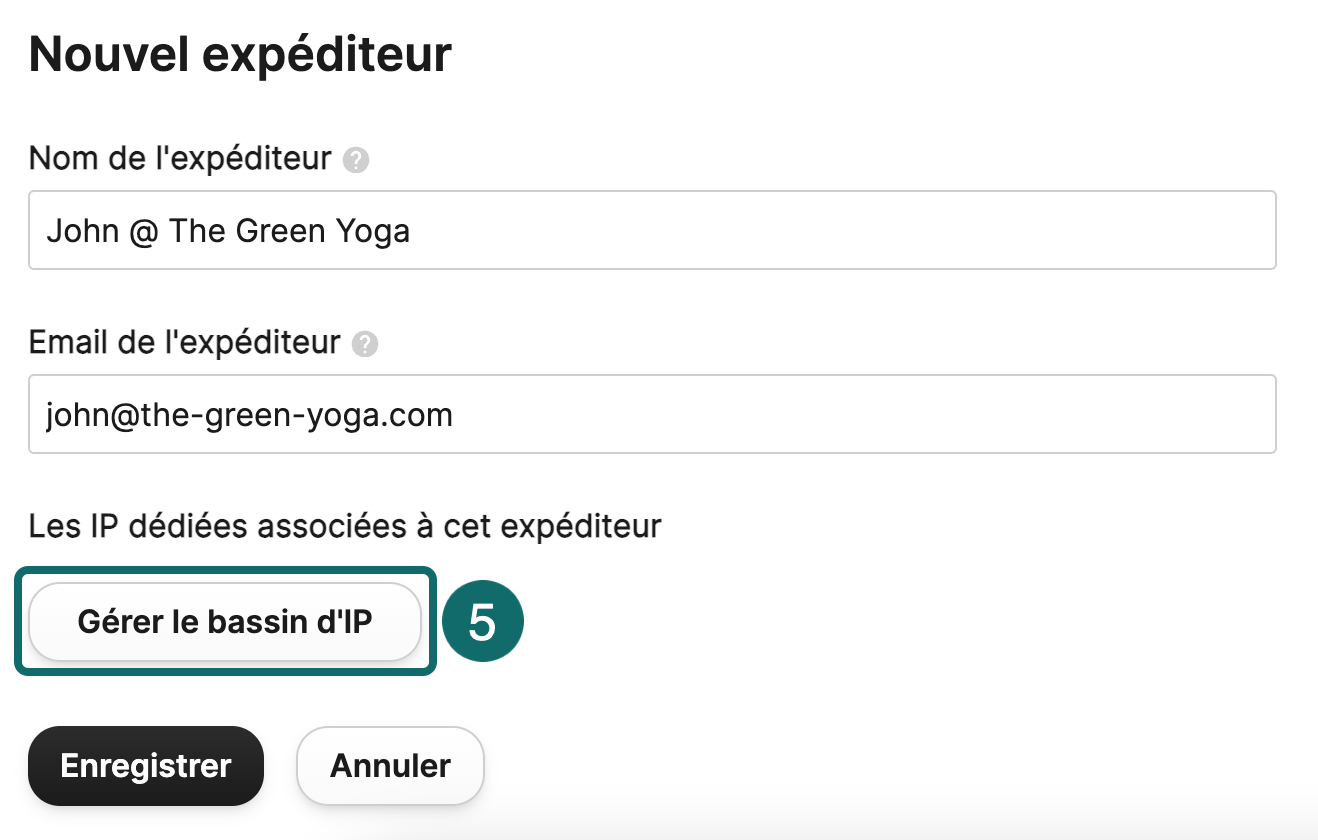Click help icon beside Nom de l'expéditeur
1318x840 pixels.
click(356, 160)
